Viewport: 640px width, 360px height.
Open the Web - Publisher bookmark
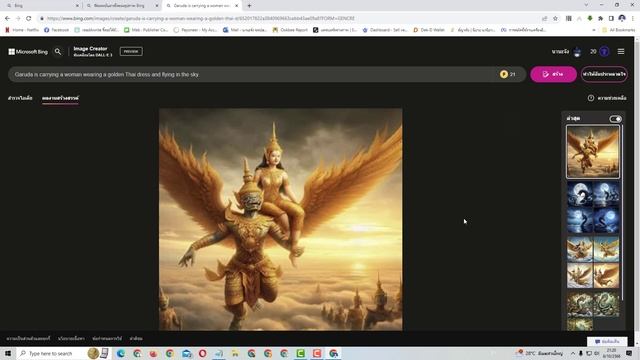click(x=146, y=30)
